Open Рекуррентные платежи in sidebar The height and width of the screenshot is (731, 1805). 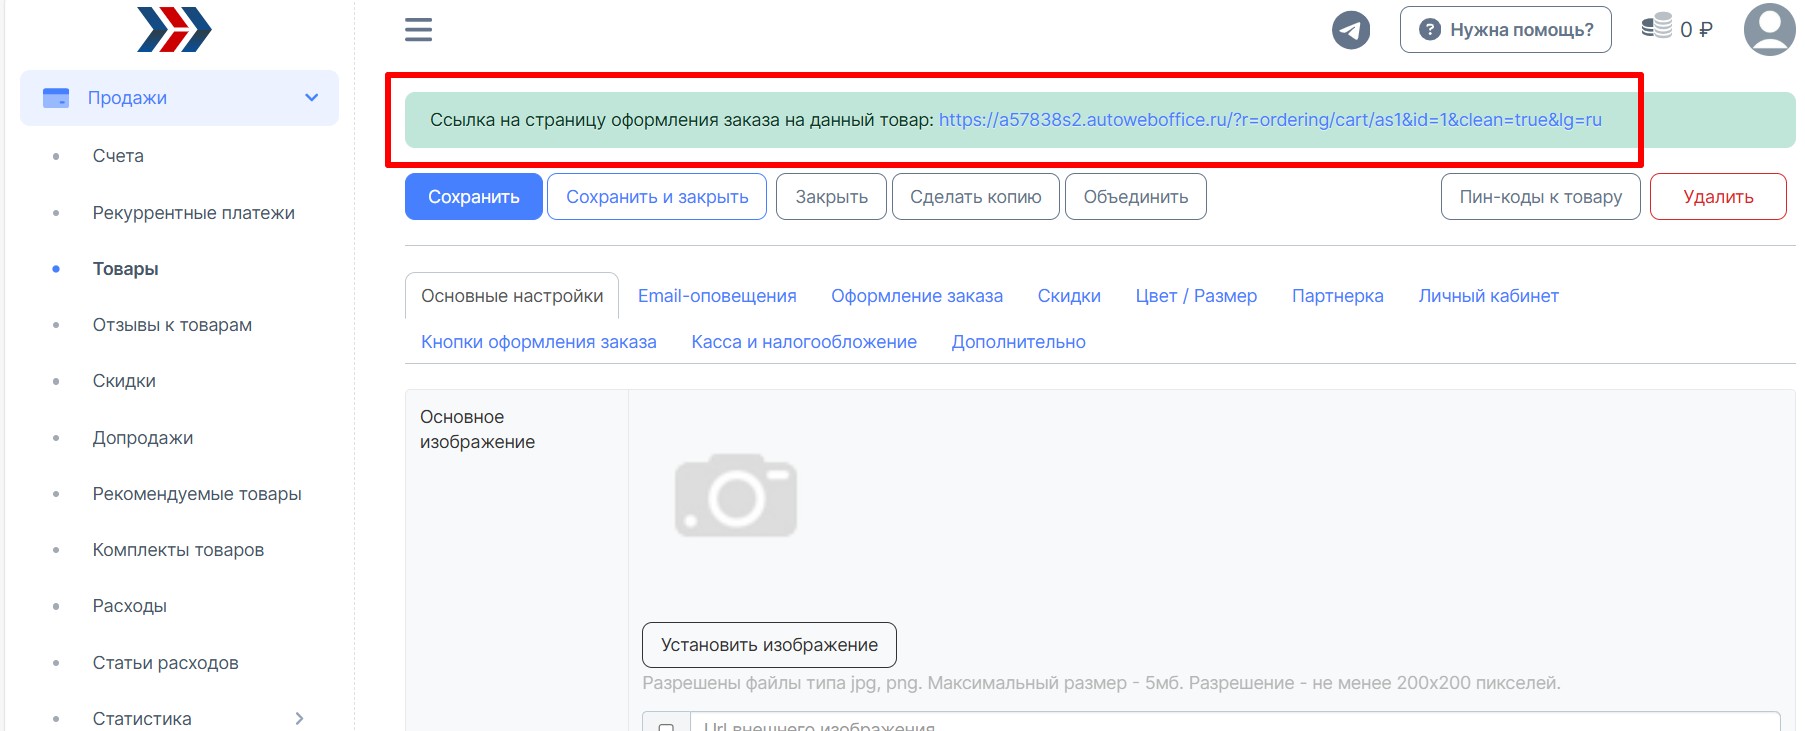194,213
